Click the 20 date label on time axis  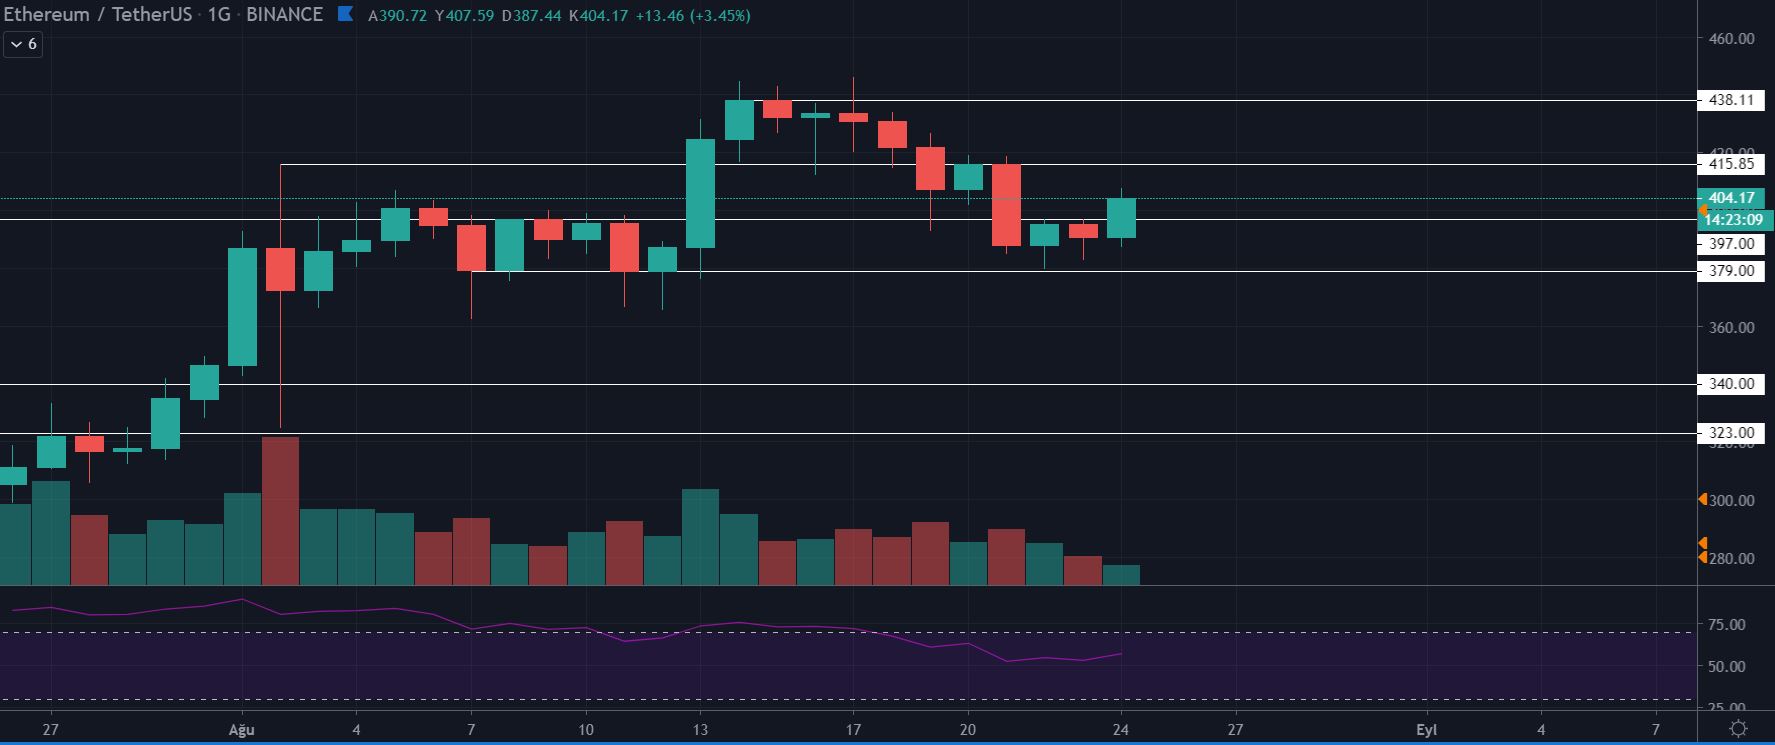click(x=967, y=730)
